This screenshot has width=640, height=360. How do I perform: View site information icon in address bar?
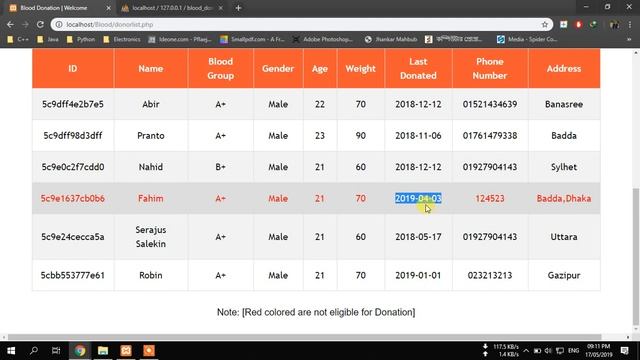point(59,25)
